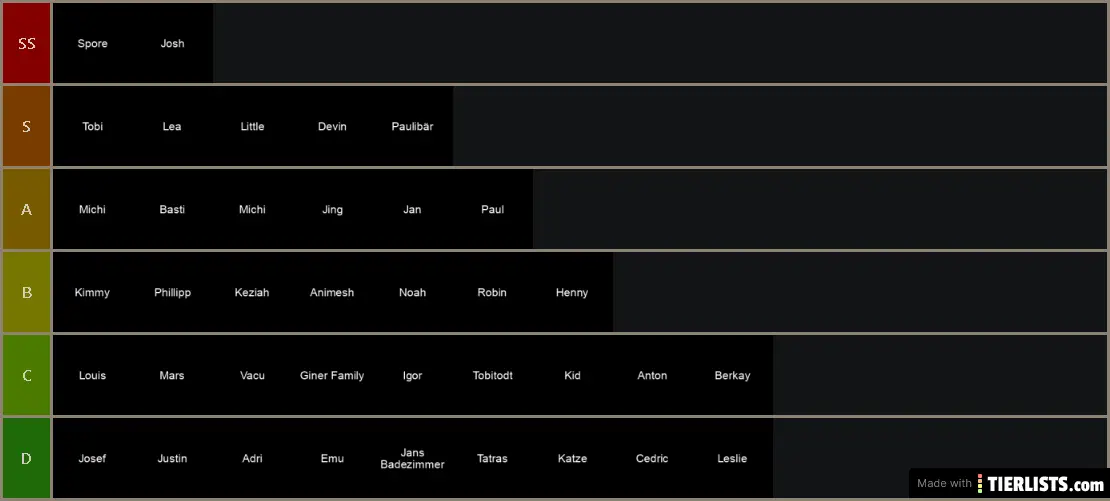
Task: Click the SS tier label
Action: pyautogui.click(x=26, y=43)
